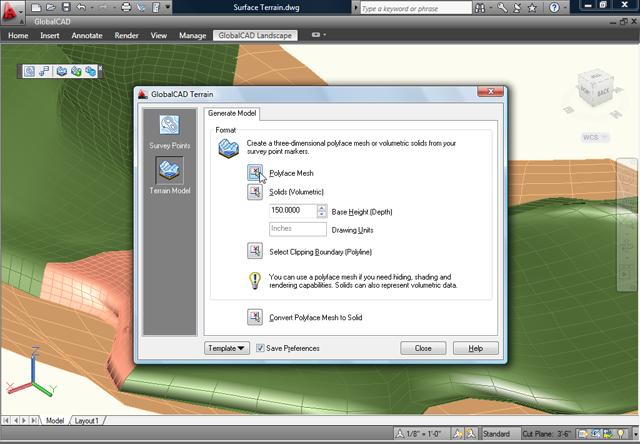Click the AutoCAD application menu logo

click(14, 11)
